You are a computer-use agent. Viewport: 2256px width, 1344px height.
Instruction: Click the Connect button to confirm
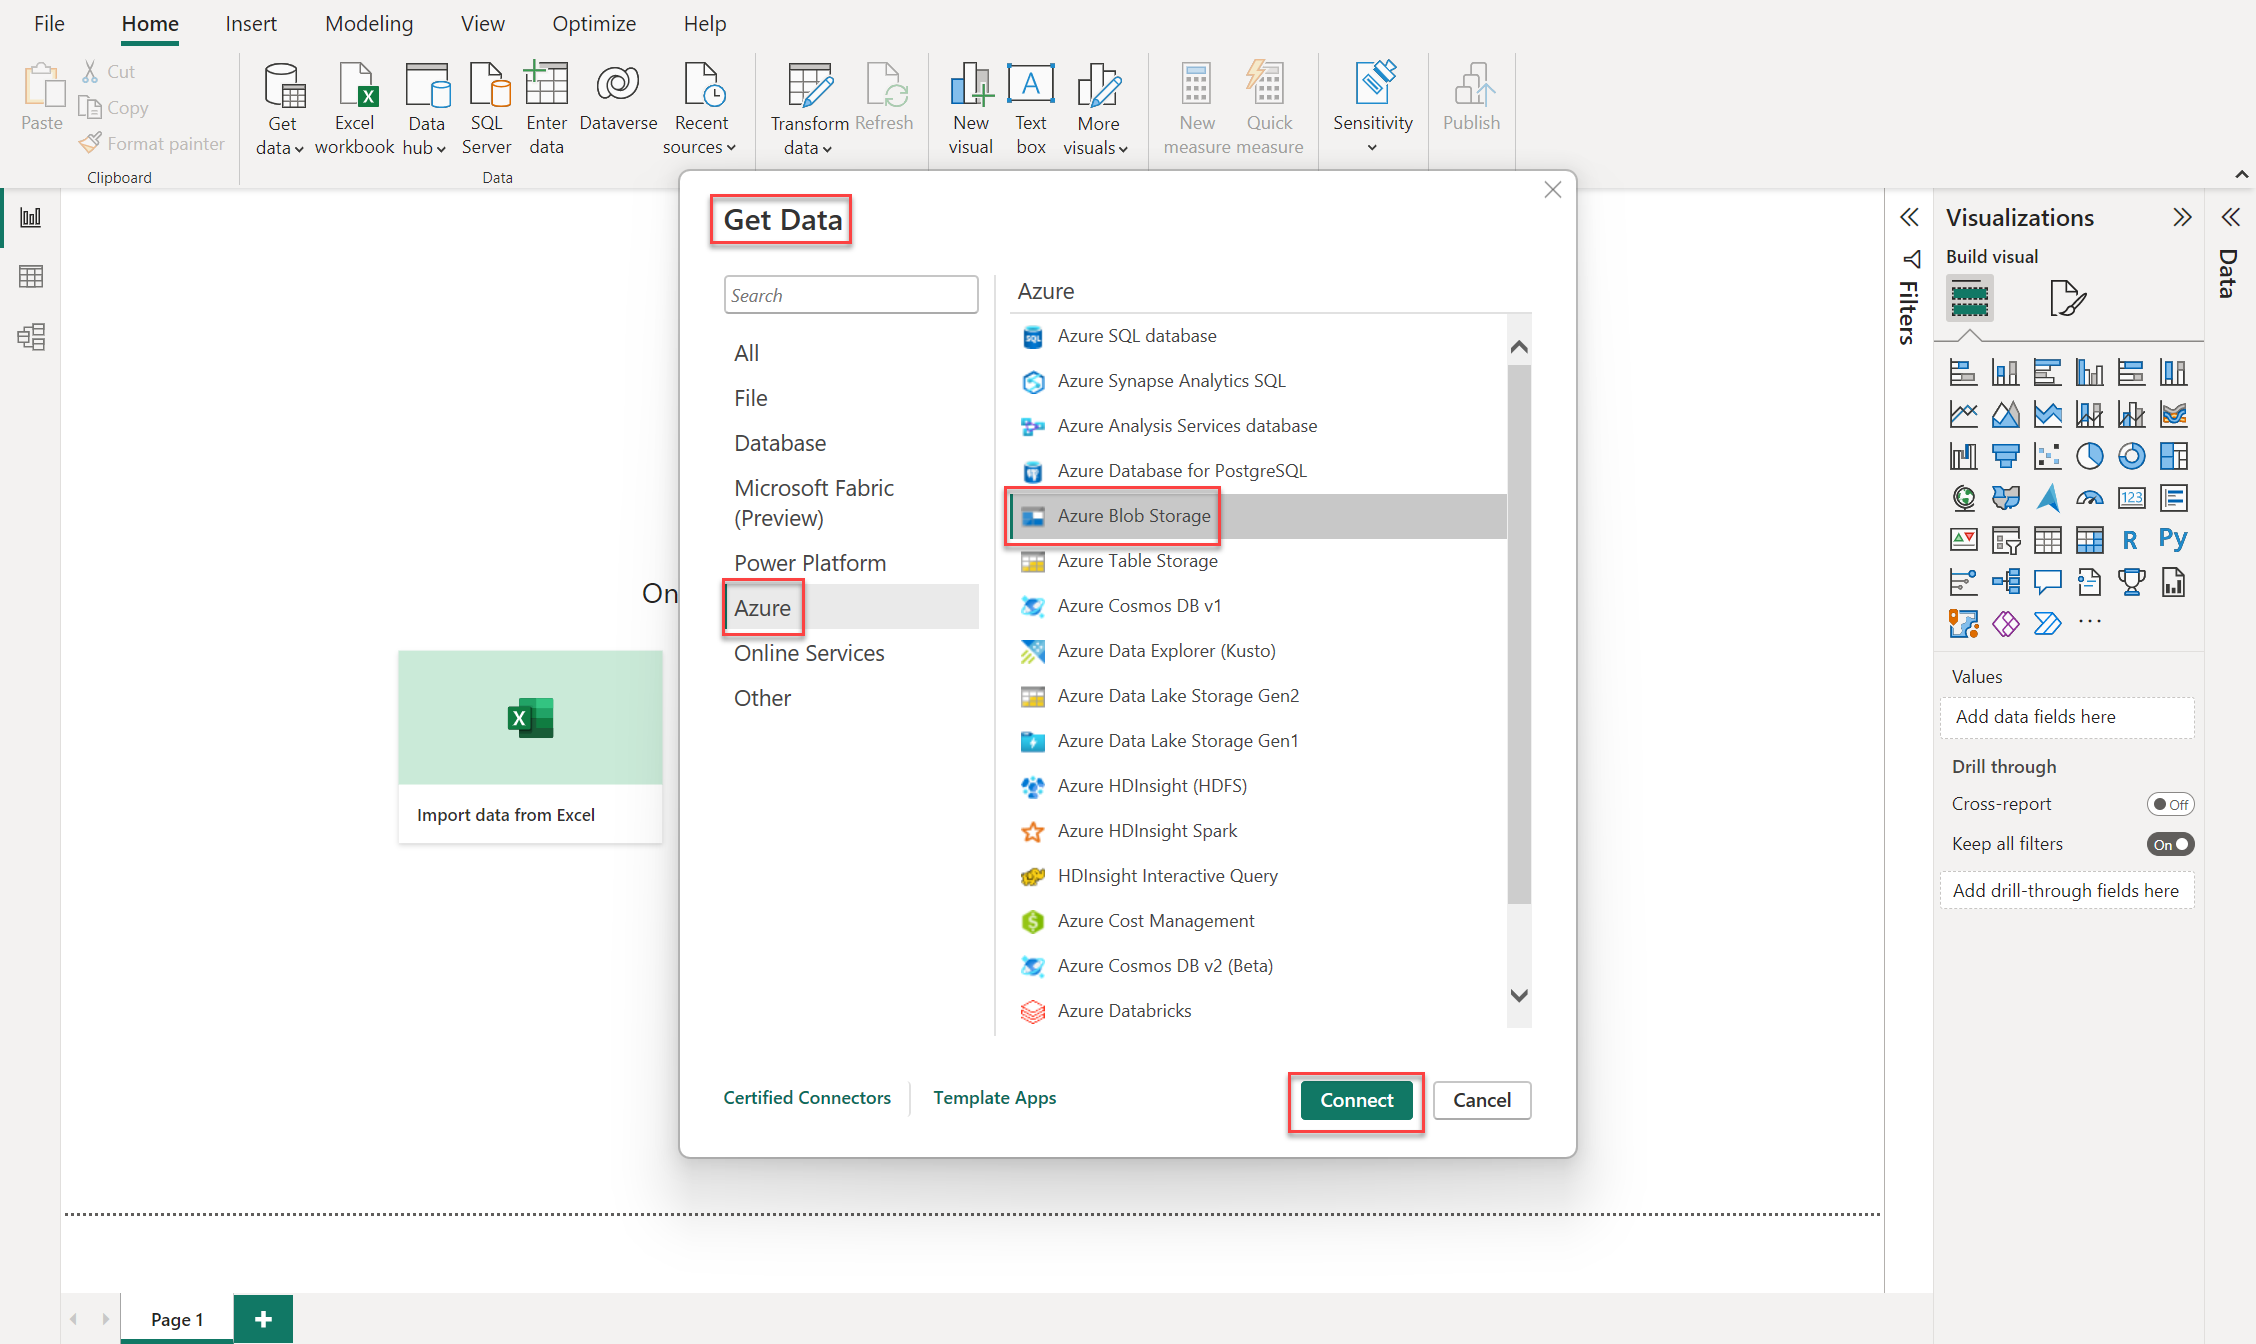click(1354, 1099)
